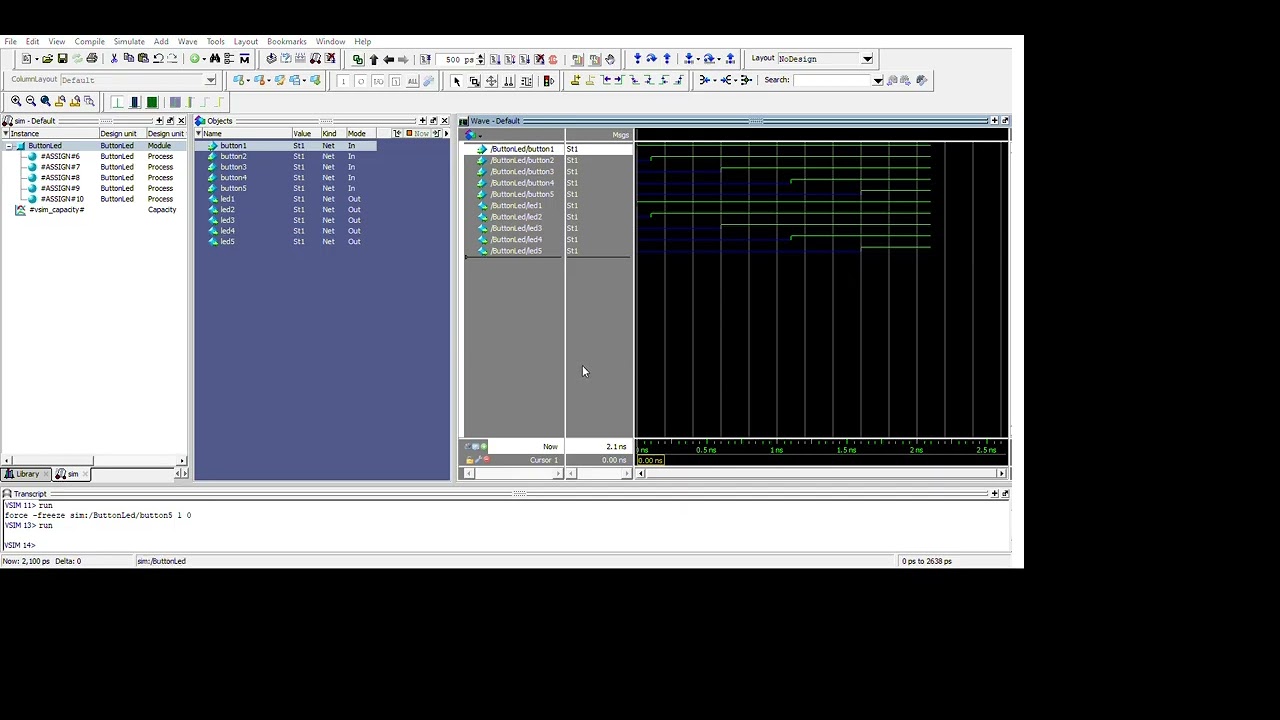Open file using folder toolbar icon
Viewport: 1280px width, 720px height.
(x=47, y=58)
